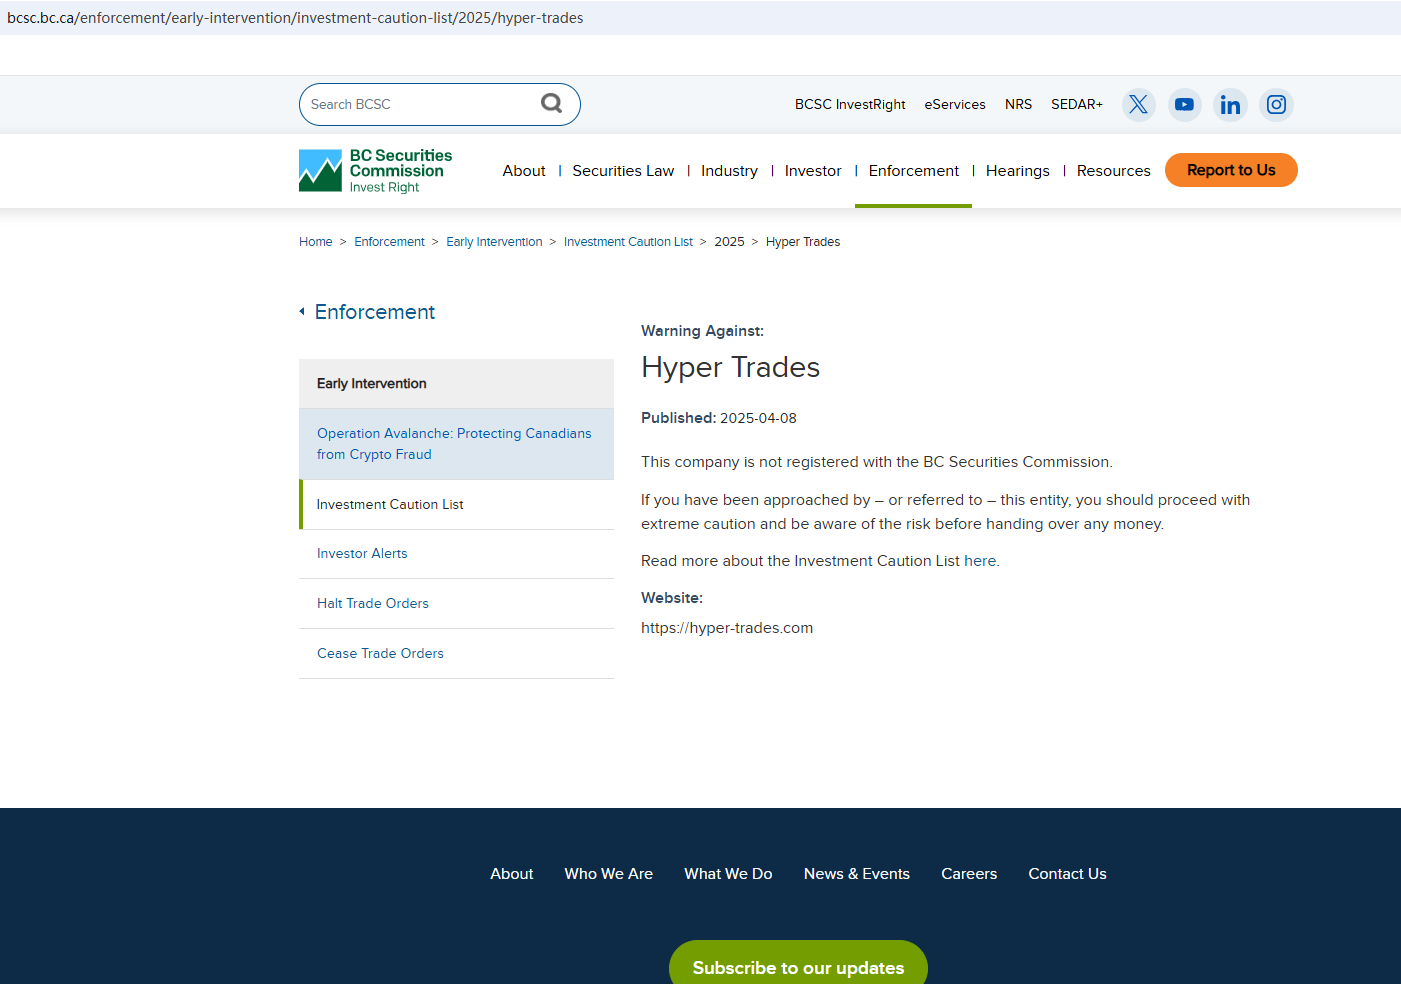
Task: Open the YouTube social icon
Action: [1184, 105]
